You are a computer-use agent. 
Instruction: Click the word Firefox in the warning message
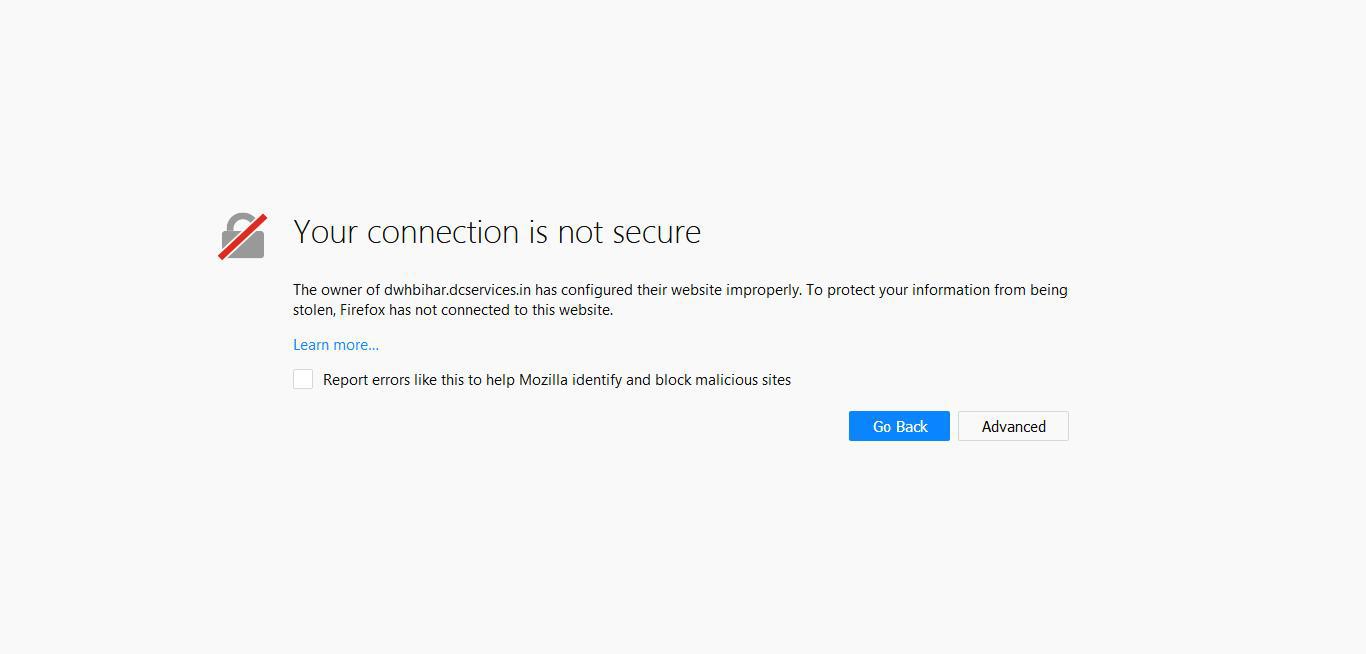(362, 310)
